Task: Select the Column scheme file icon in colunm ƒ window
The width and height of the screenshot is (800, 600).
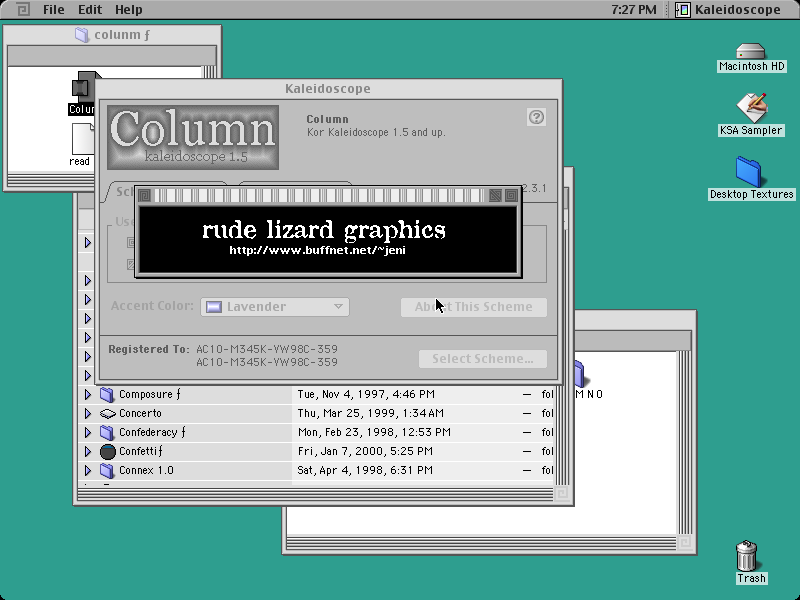Action: [83, 87]
